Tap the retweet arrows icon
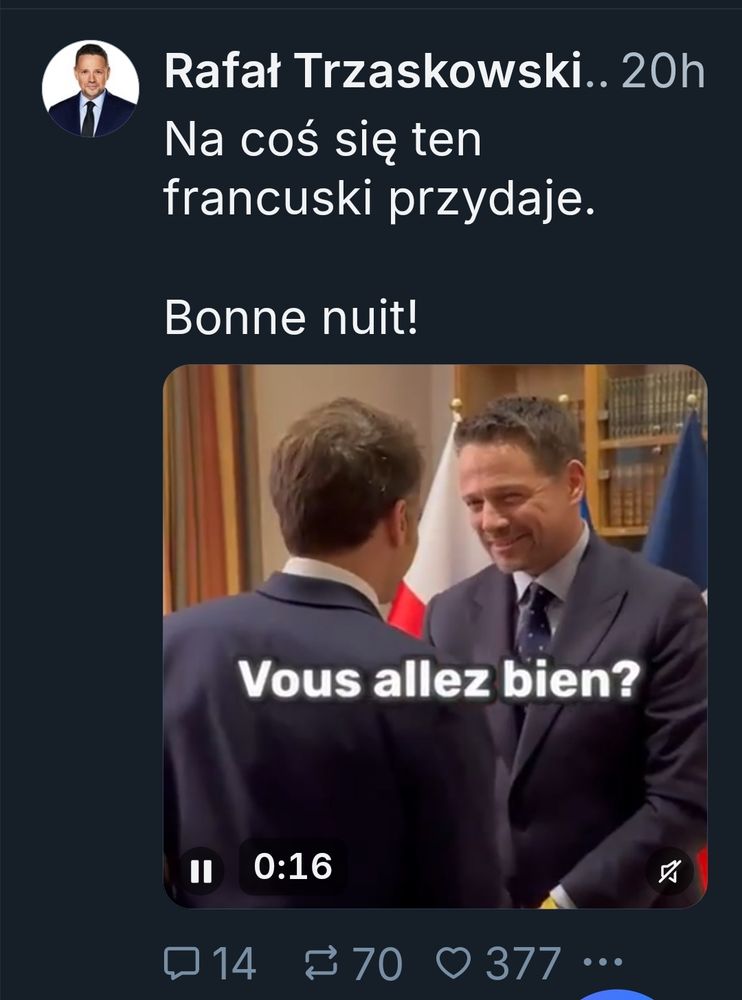Viewport: 742px width, 1000px height. (320, 962)
